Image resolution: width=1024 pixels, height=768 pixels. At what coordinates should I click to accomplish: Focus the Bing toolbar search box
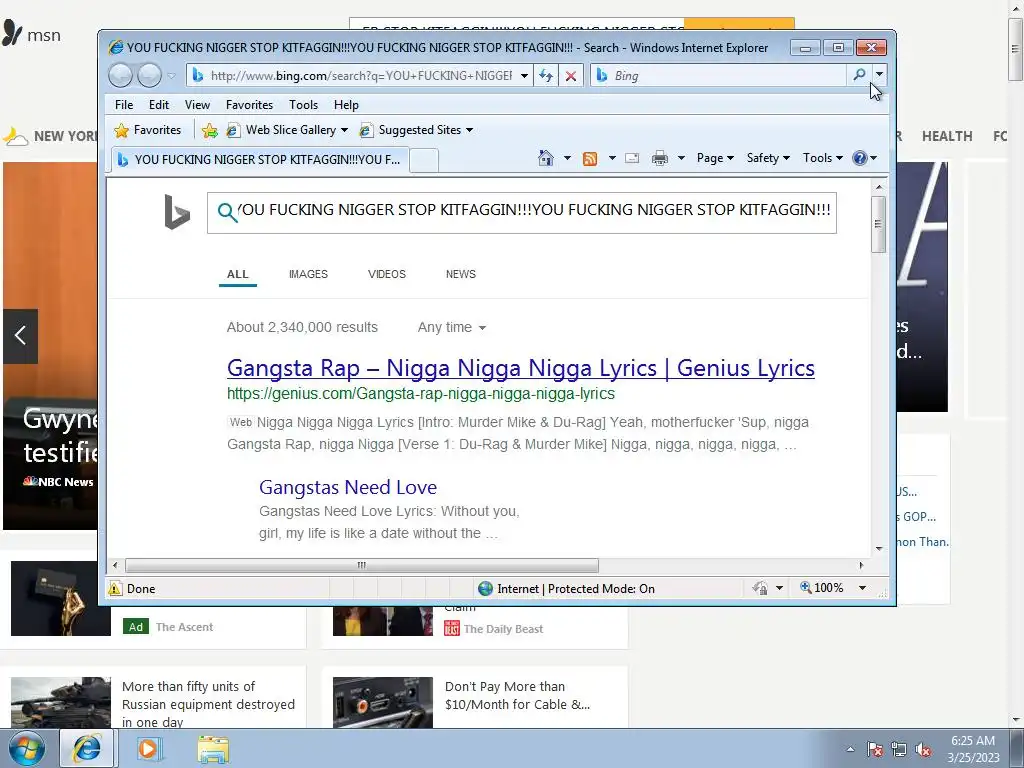[x=718, y=76]
